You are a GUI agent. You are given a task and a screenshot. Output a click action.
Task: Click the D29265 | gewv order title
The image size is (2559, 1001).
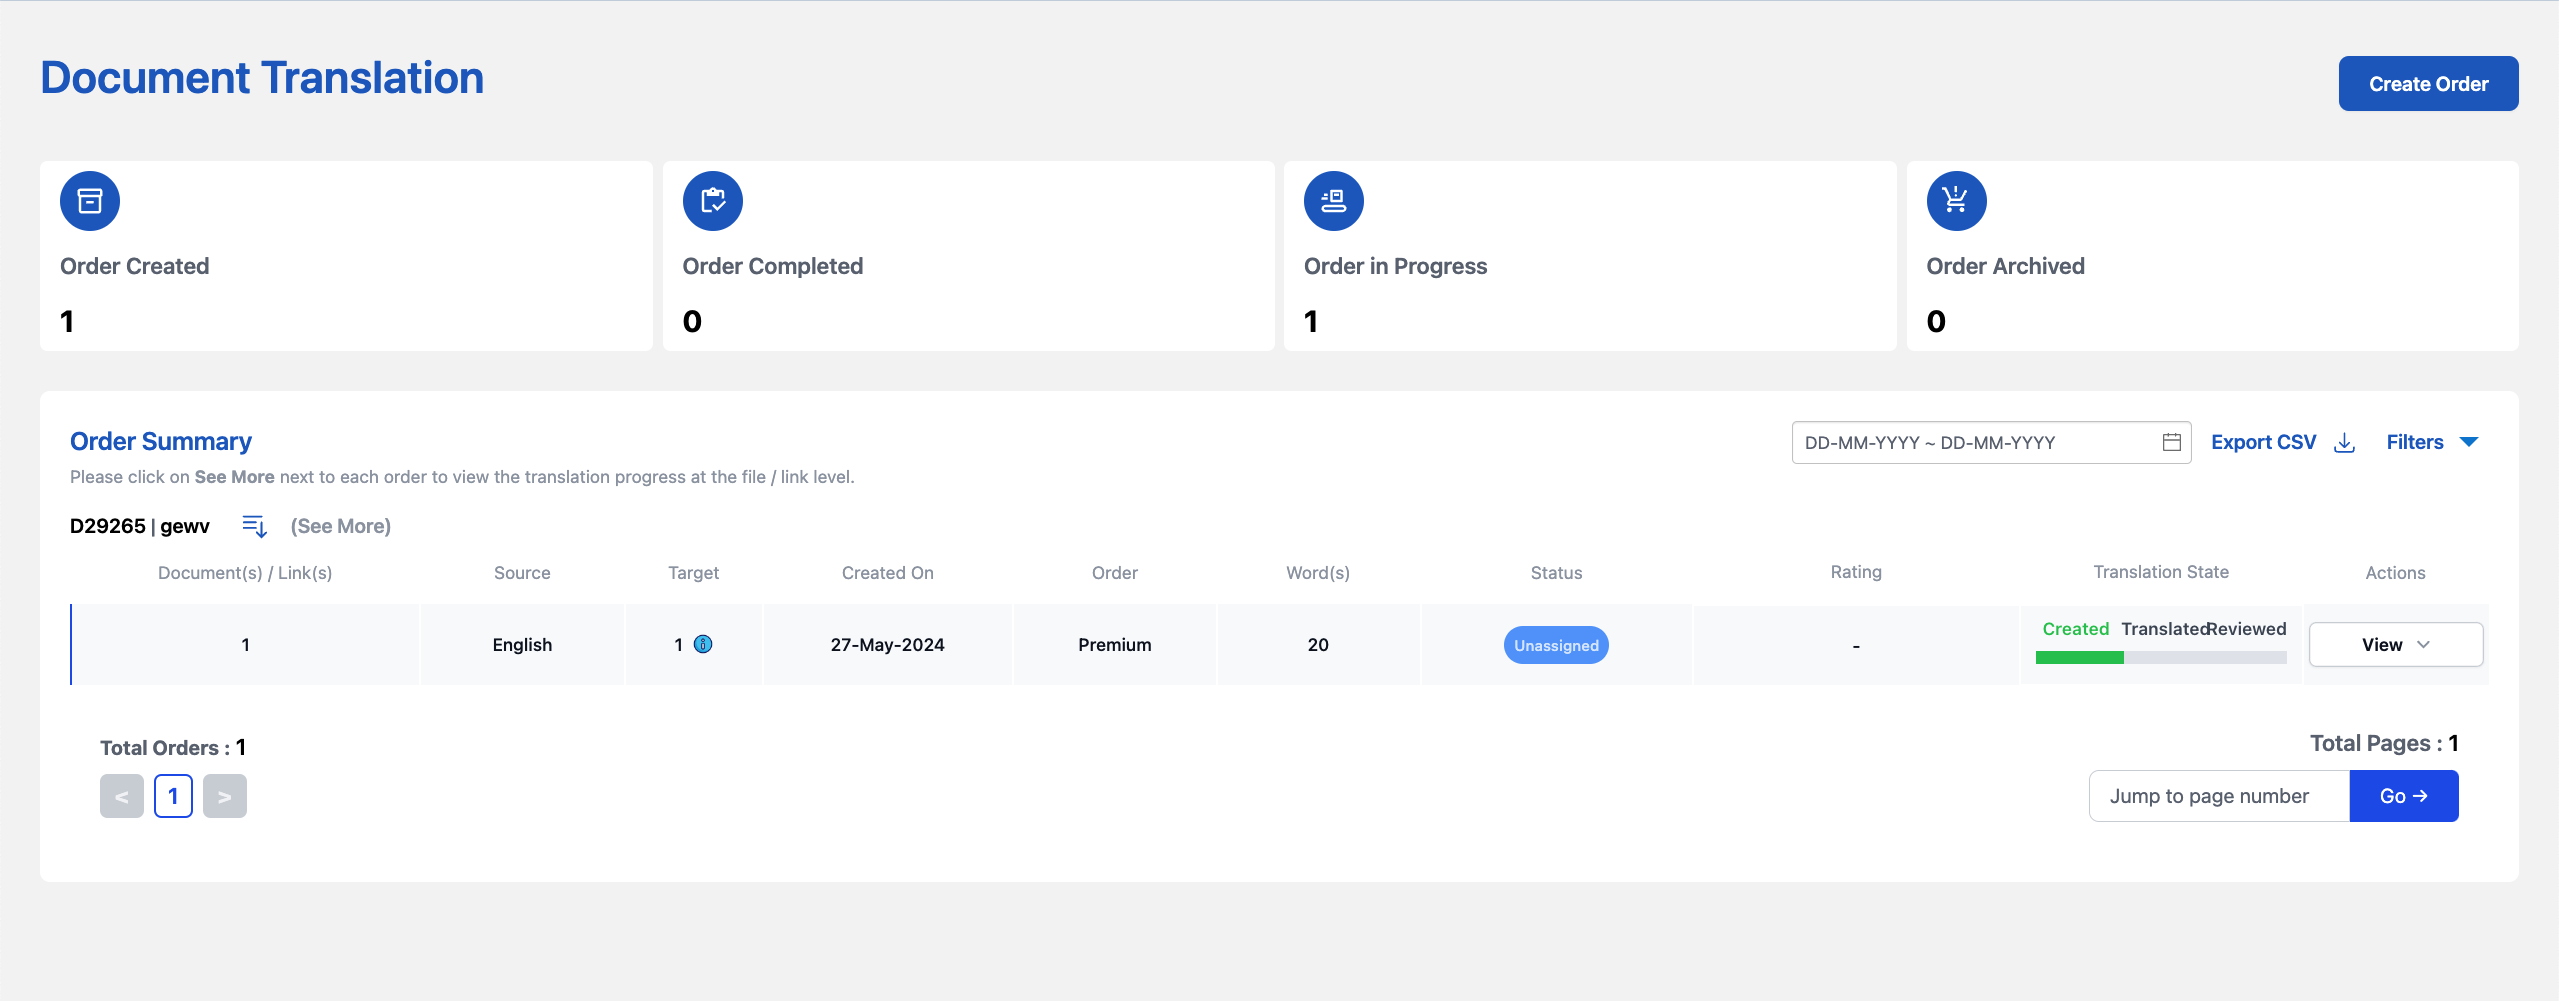(x=140, y=526)
